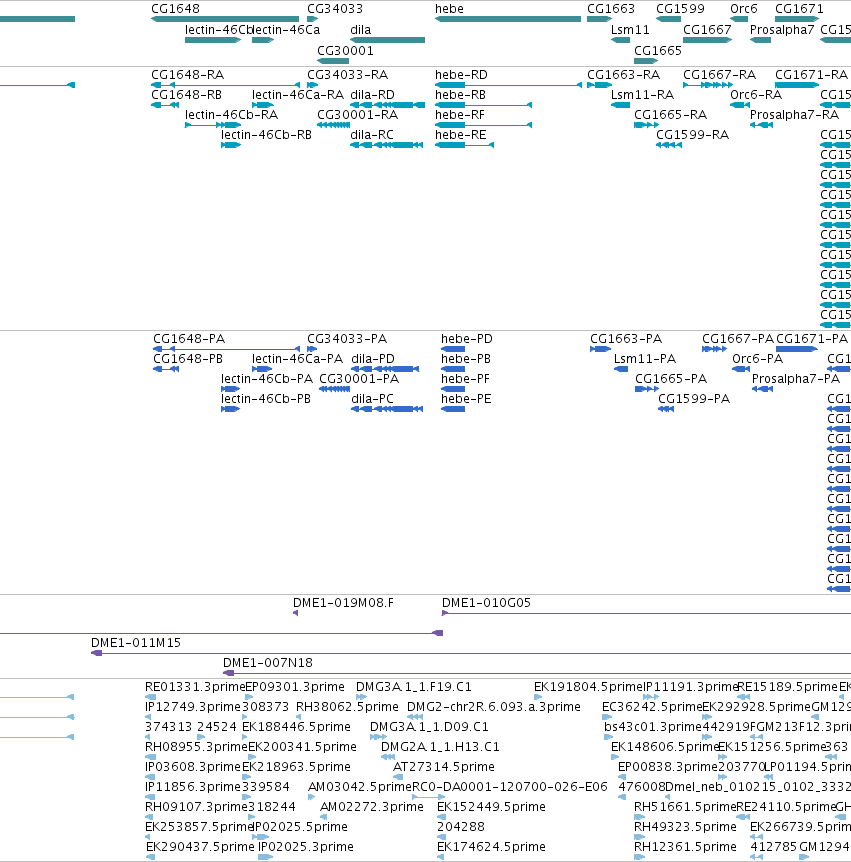The height and width of the screenshot is (862, 851).
Task: Click transcript label CG1671-RA
Action: pos(811,75)
